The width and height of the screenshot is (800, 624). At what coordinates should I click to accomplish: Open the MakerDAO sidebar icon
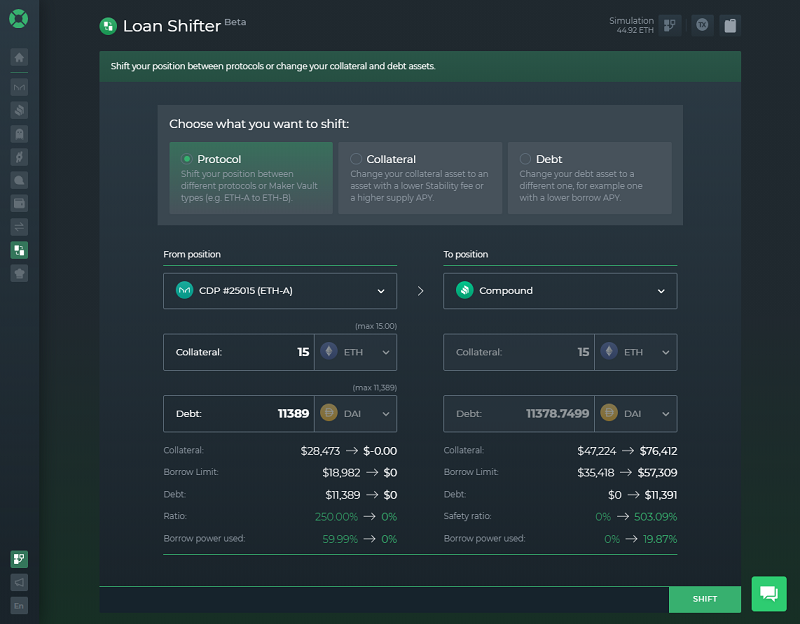[19, 87]
